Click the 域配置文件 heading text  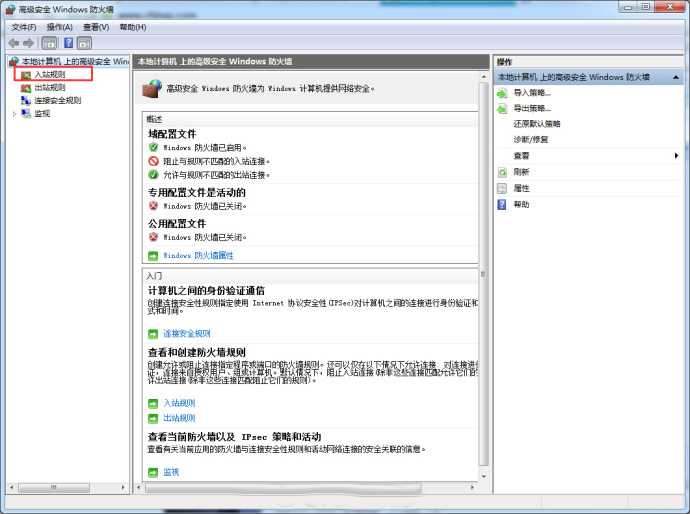point(172,134)
